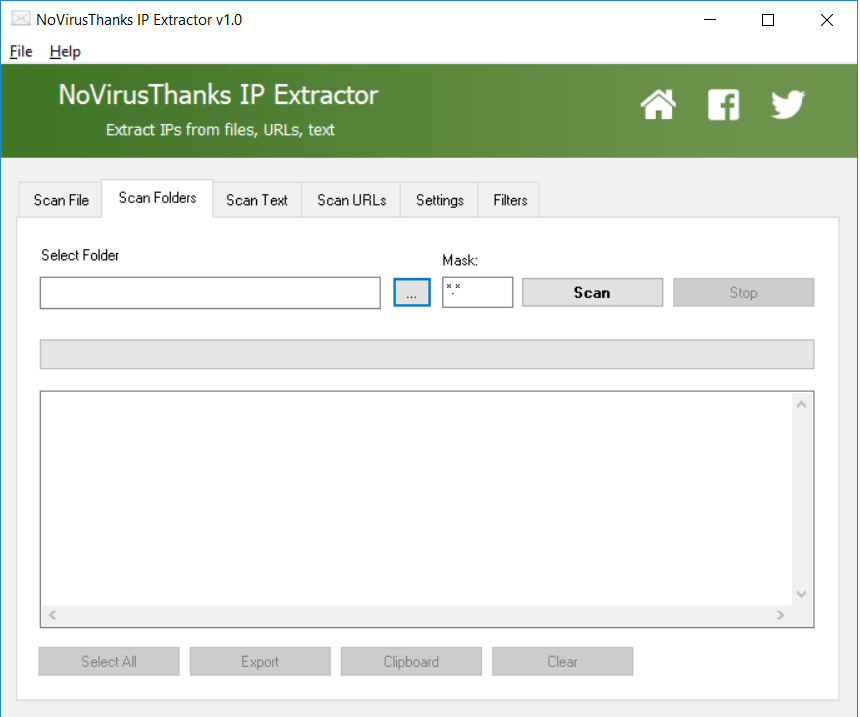Copy results with the Clipboard button

point(411,662)
